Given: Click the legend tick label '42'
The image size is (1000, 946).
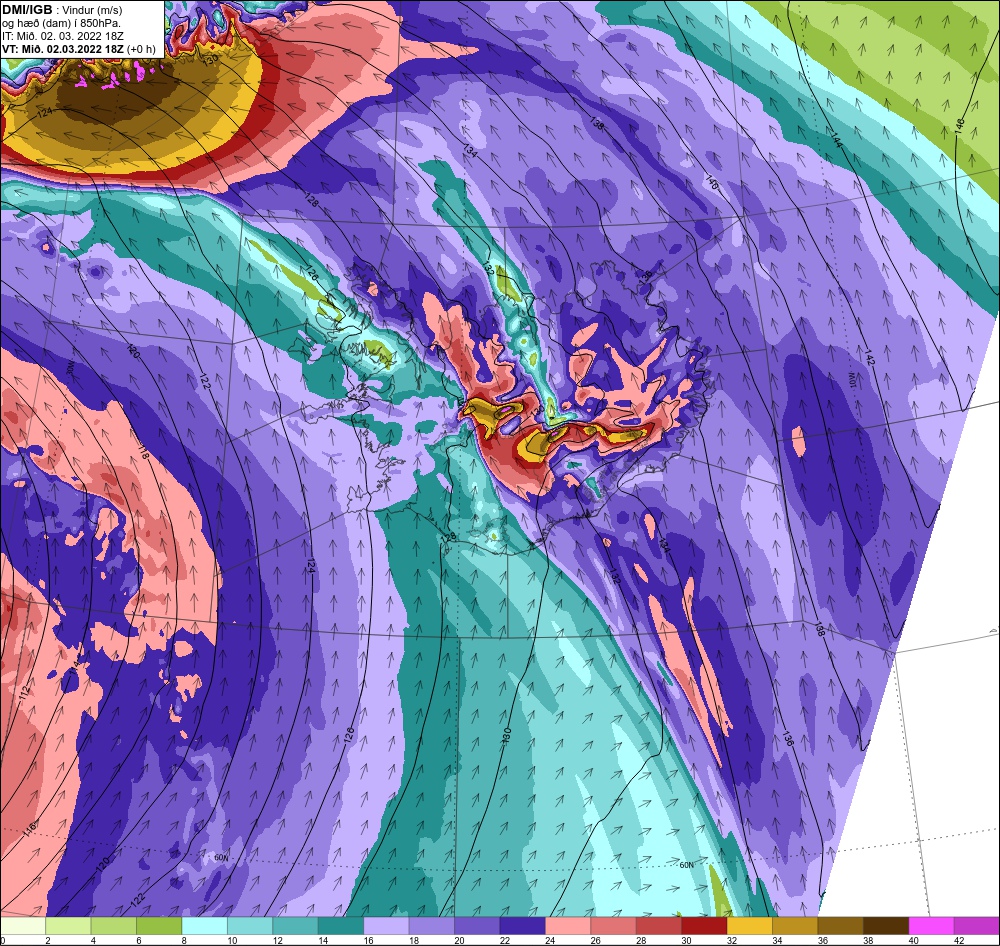Looking at the screenshot, I should 959,940.
